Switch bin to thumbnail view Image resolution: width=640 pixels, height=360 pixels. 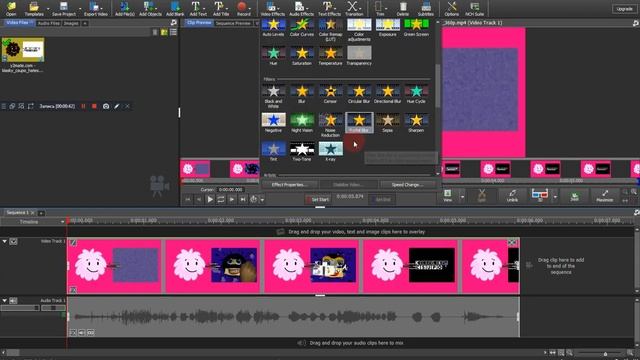(x=164, y=32)
